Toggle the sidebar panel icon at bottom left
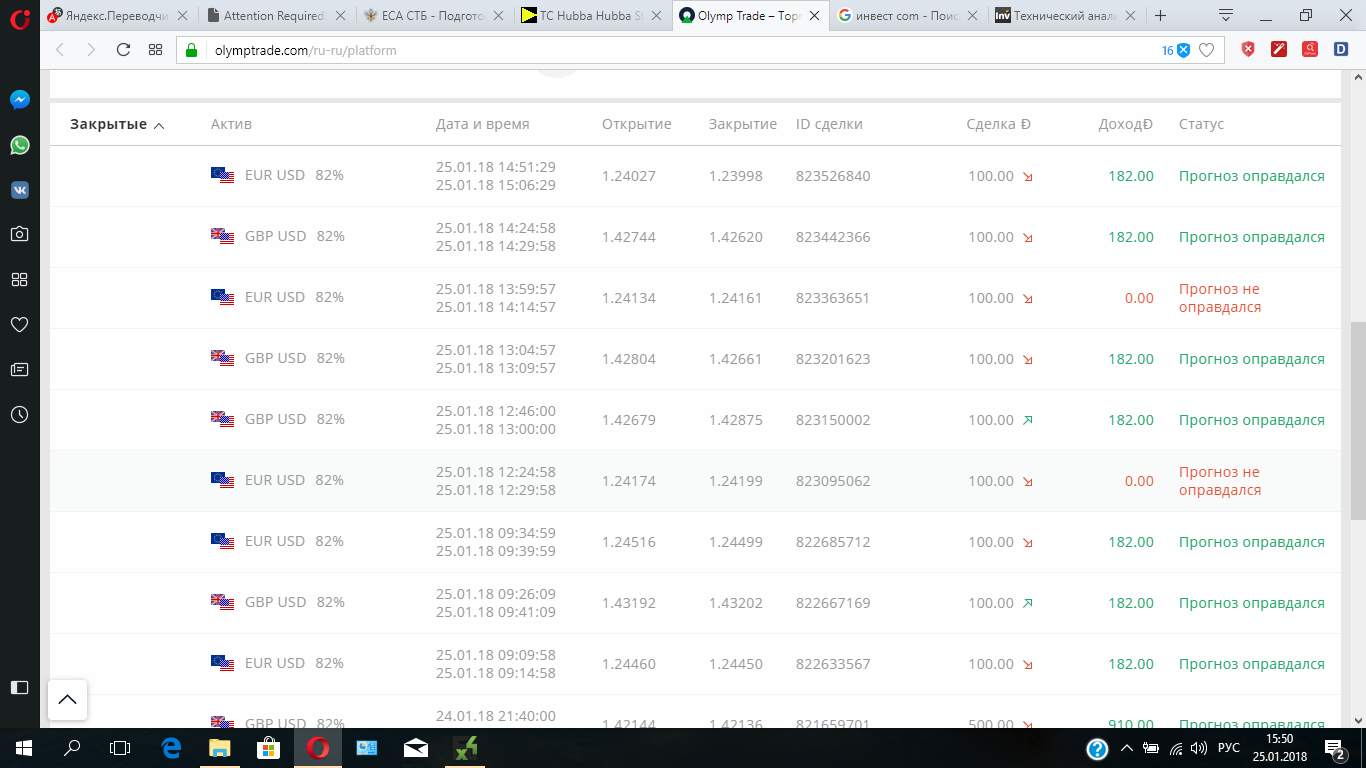The image size is (1366, 768). tap(19, 687)
